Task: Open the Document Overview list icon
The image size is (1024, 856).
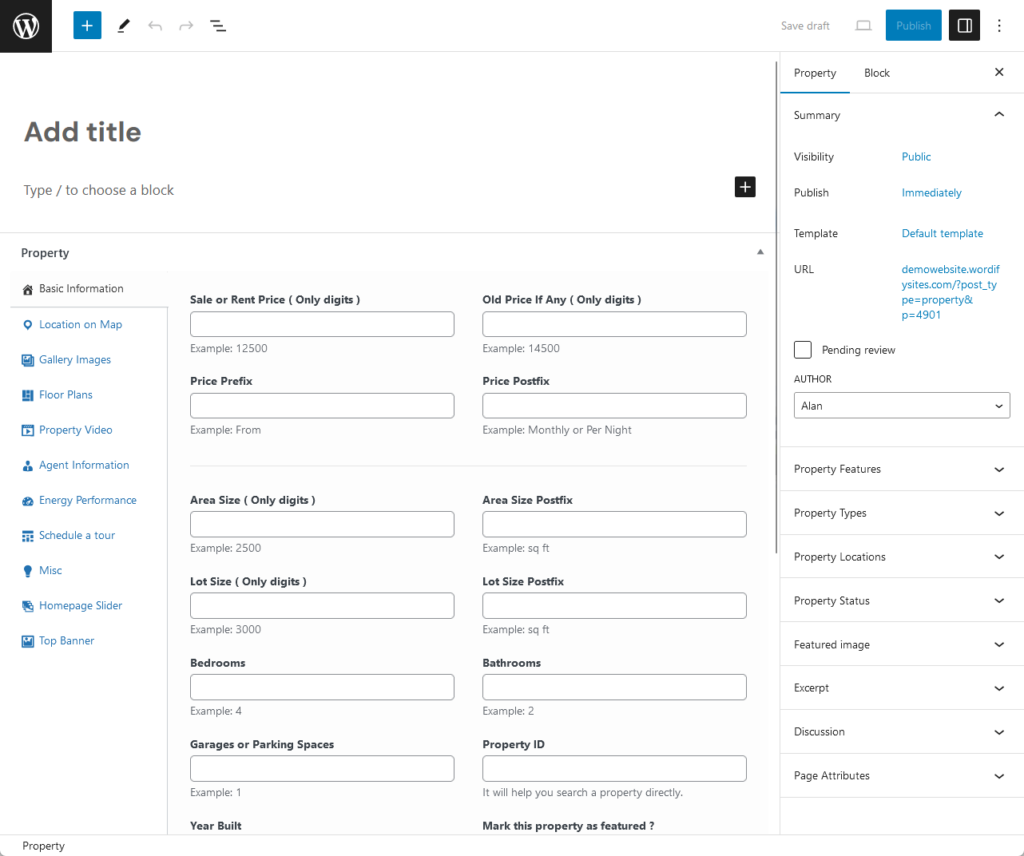Action: tap(218, 26)
